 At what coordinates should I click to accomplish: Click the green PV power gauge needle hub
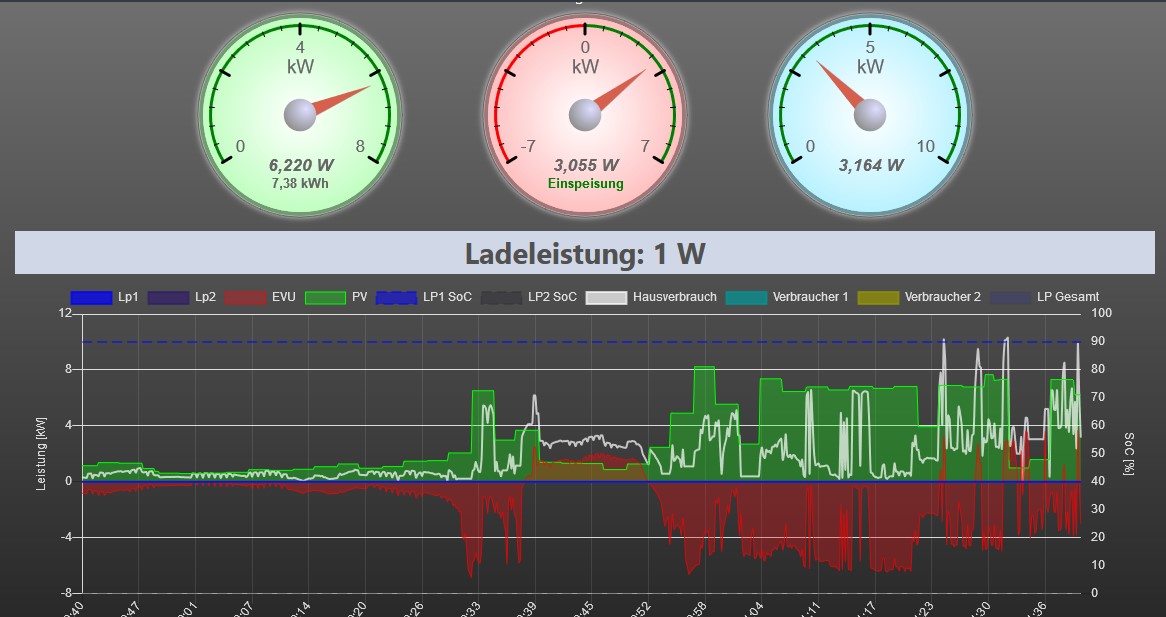299,115
